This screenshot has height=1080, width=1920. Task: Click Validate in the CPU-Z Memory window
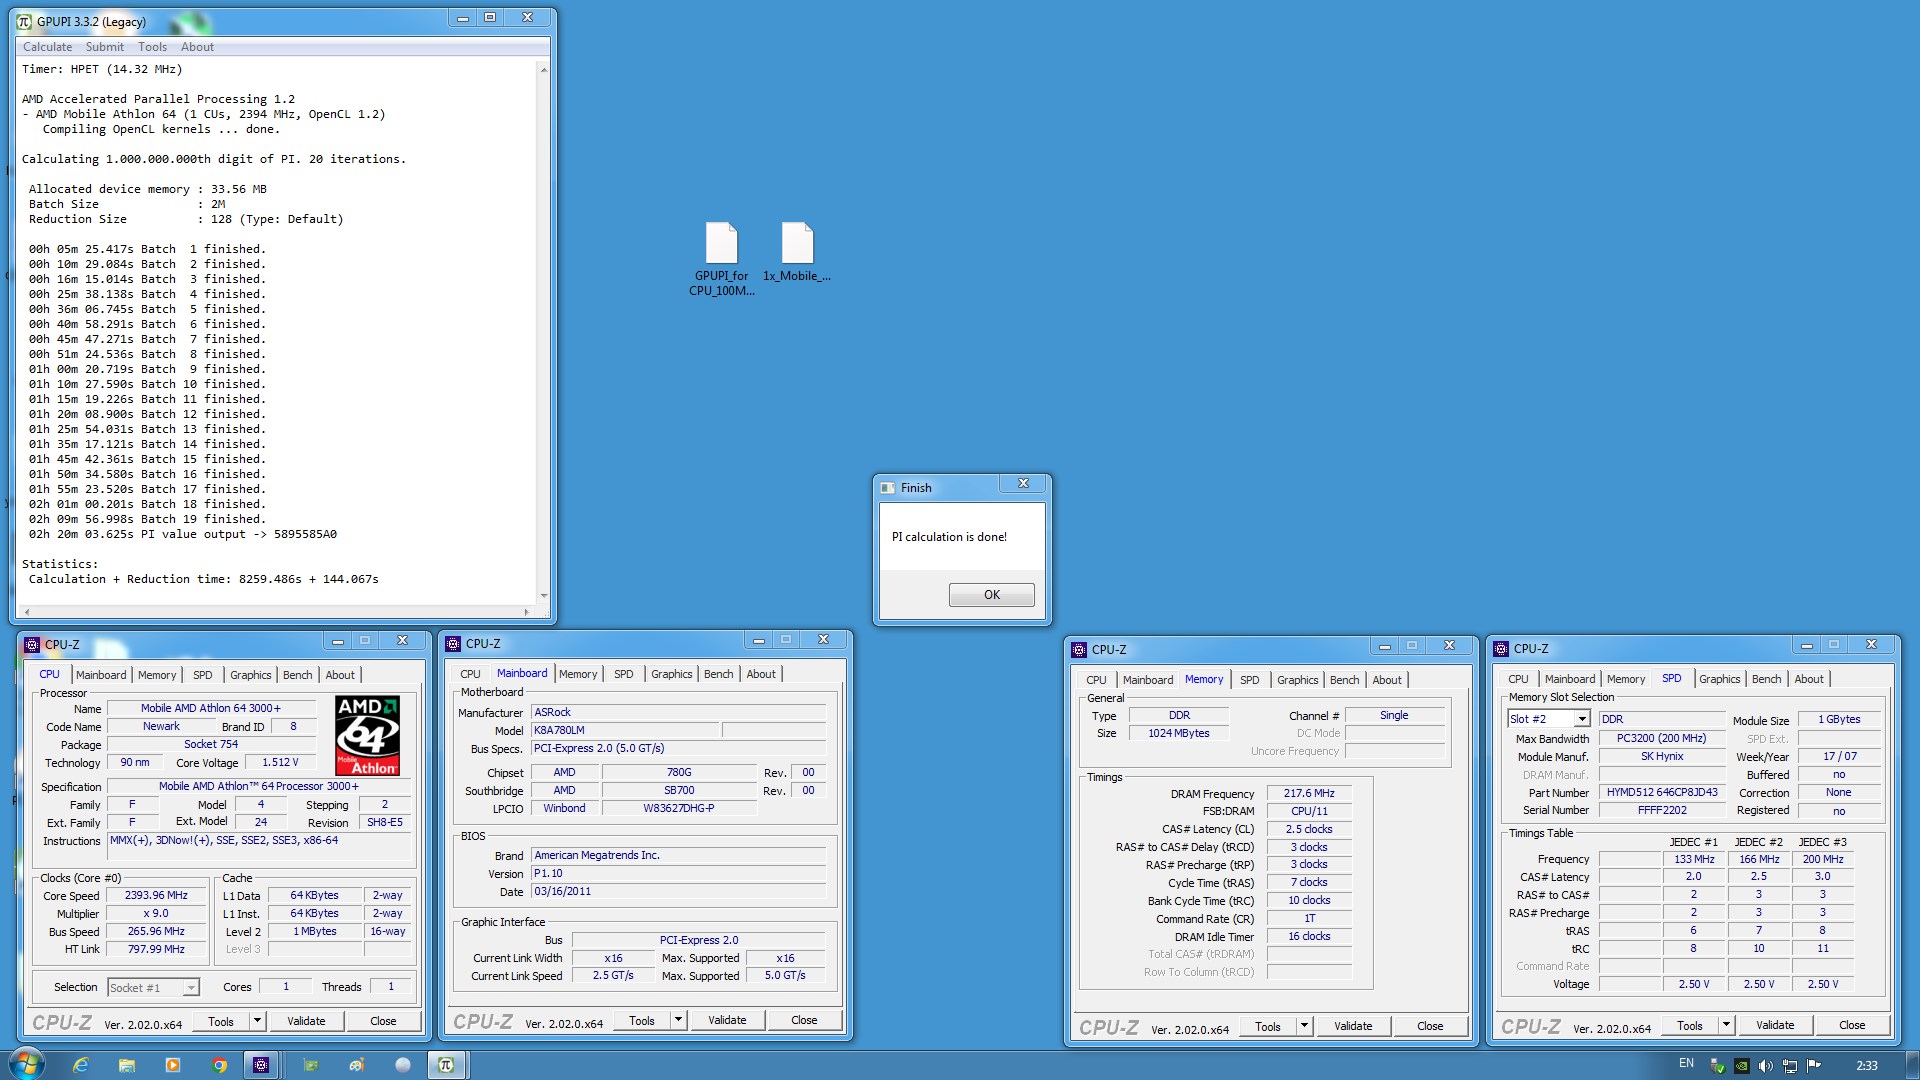point(1353,1026)
